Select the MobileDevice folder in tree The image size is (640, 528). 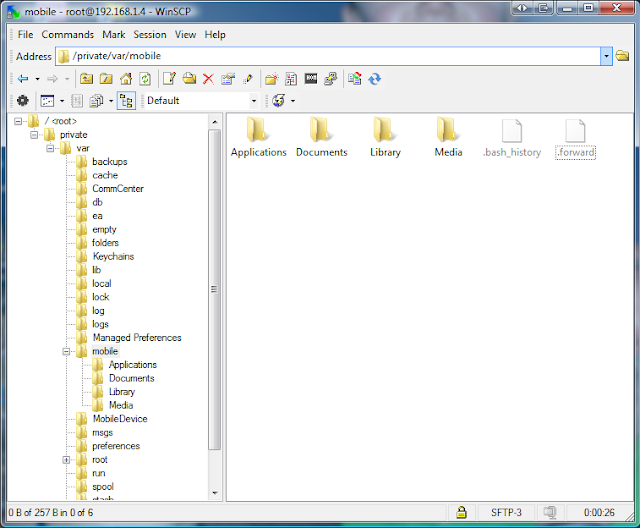click(x=120, y=419)
